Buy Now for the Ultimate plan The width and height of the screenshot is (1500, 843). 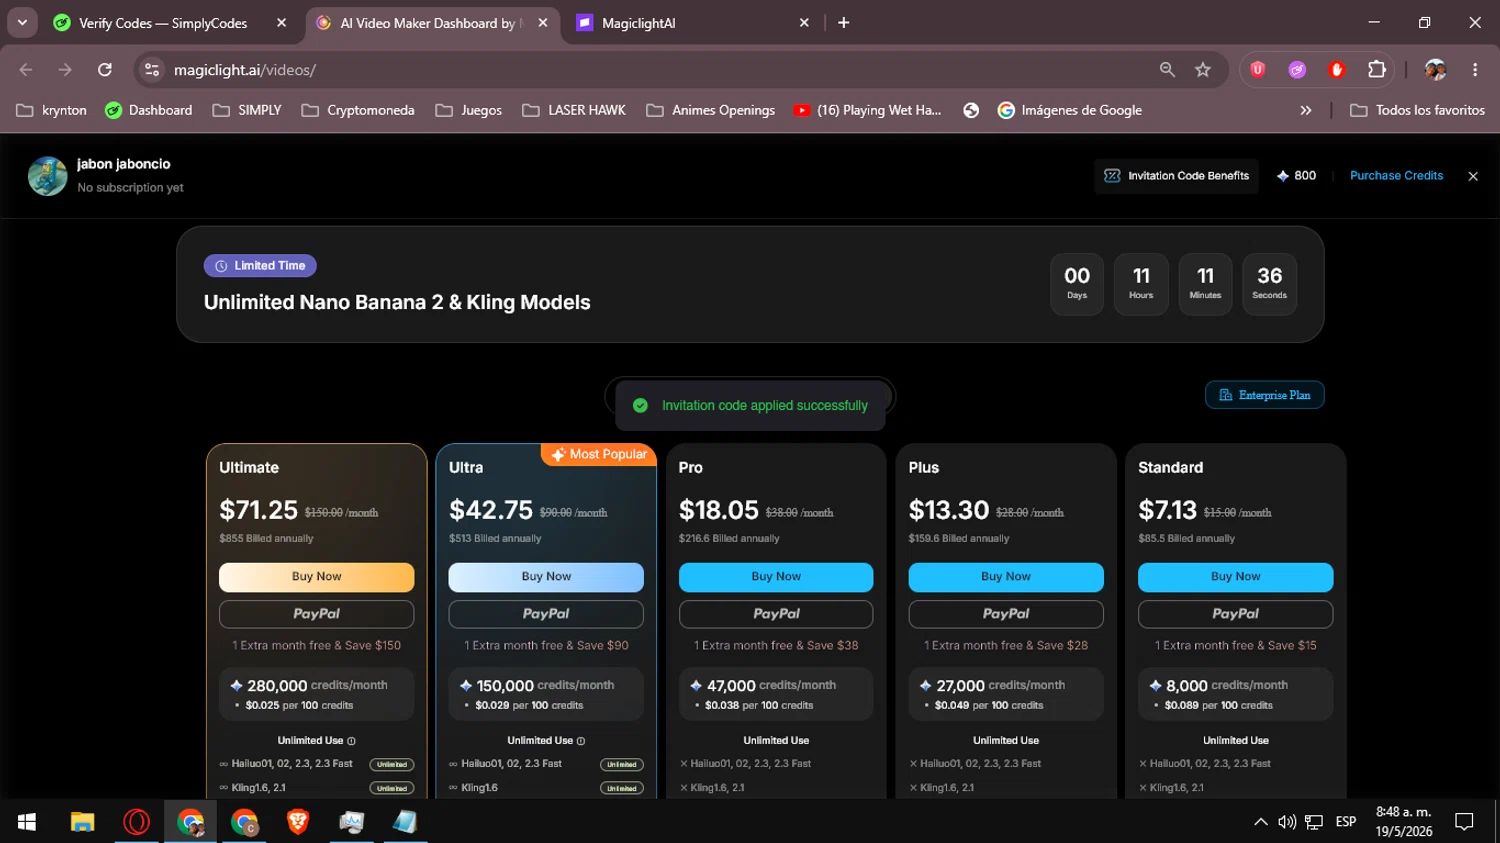pyautogui.click(x=316, y=577)
